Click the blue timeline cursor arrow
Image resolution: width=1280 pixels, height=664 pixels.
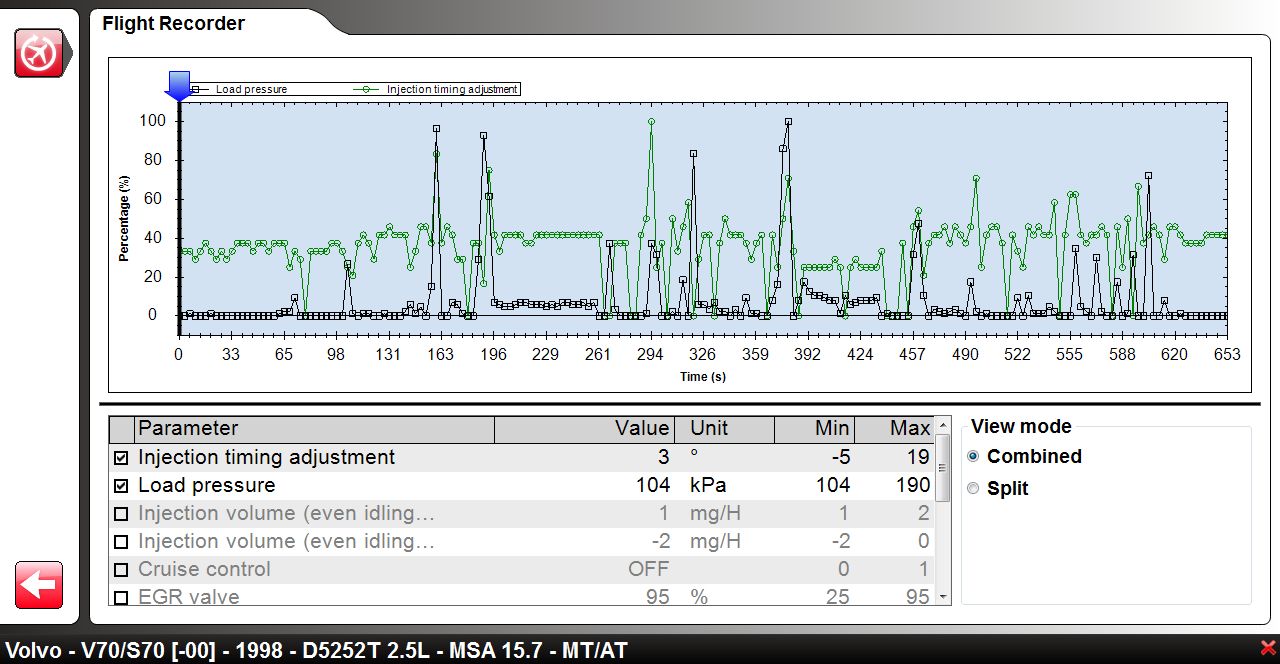point(178,86)
